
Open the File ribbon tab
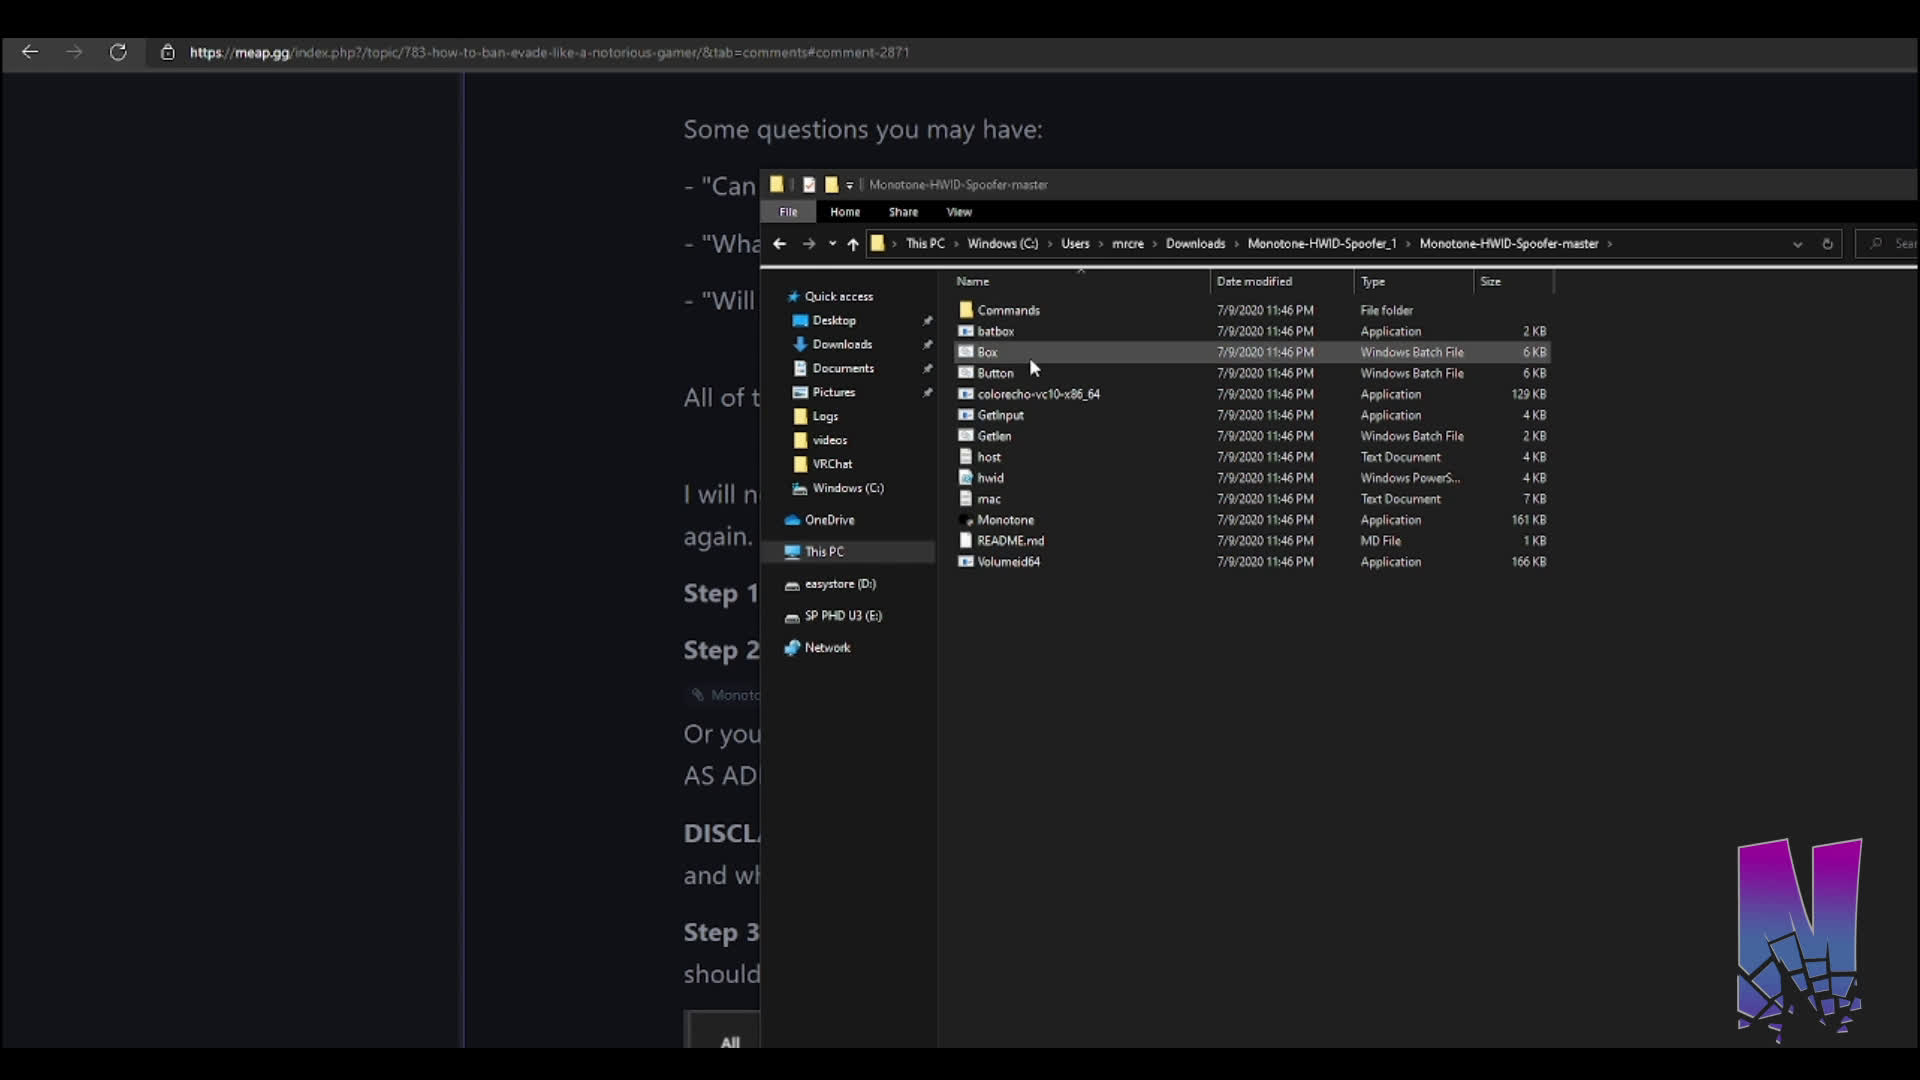tap(788, 212)
